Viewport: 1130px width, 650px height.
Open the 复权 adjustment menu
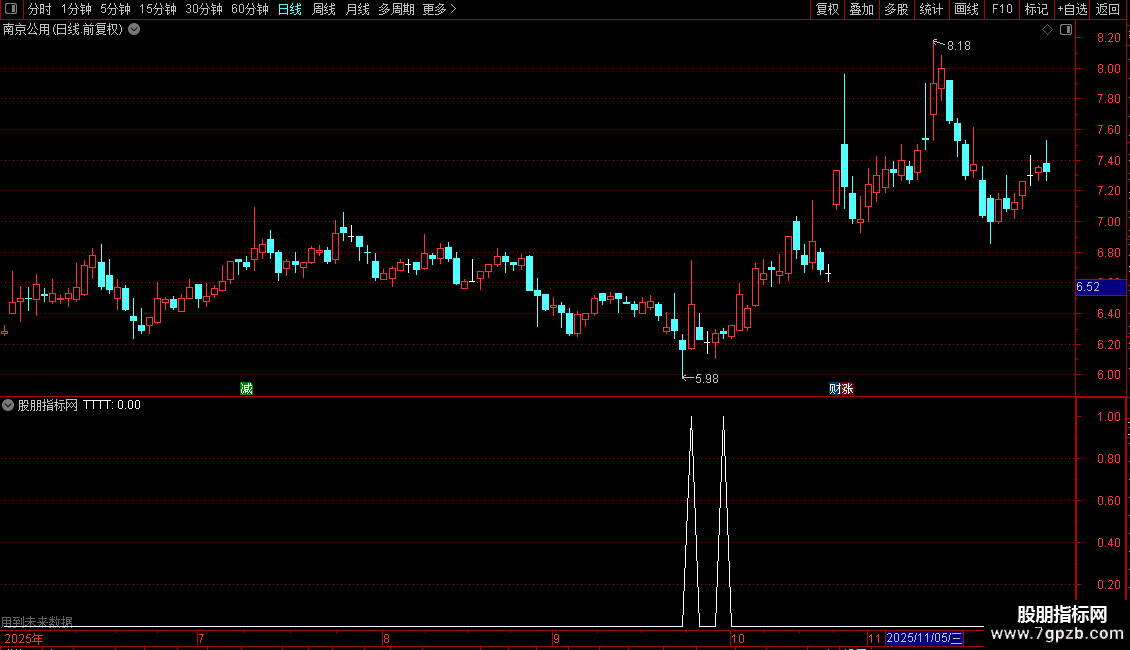(x=827, y=9)
